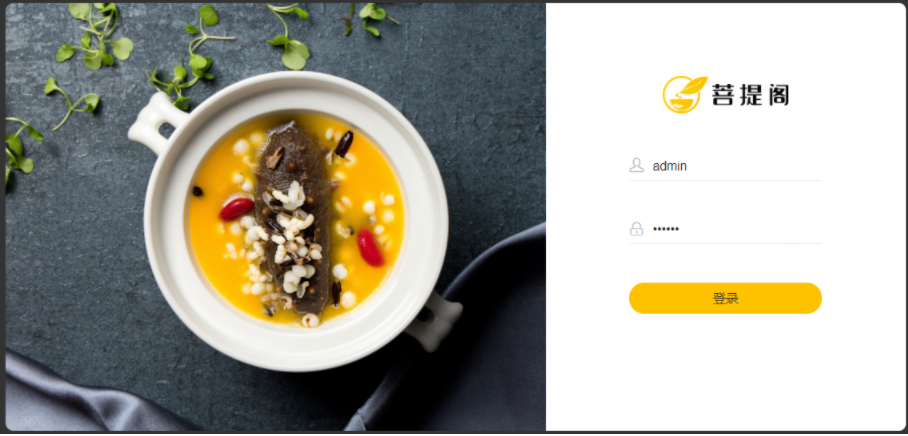
Task: Focus the masked password input field
Action: (x=725, y=229)
